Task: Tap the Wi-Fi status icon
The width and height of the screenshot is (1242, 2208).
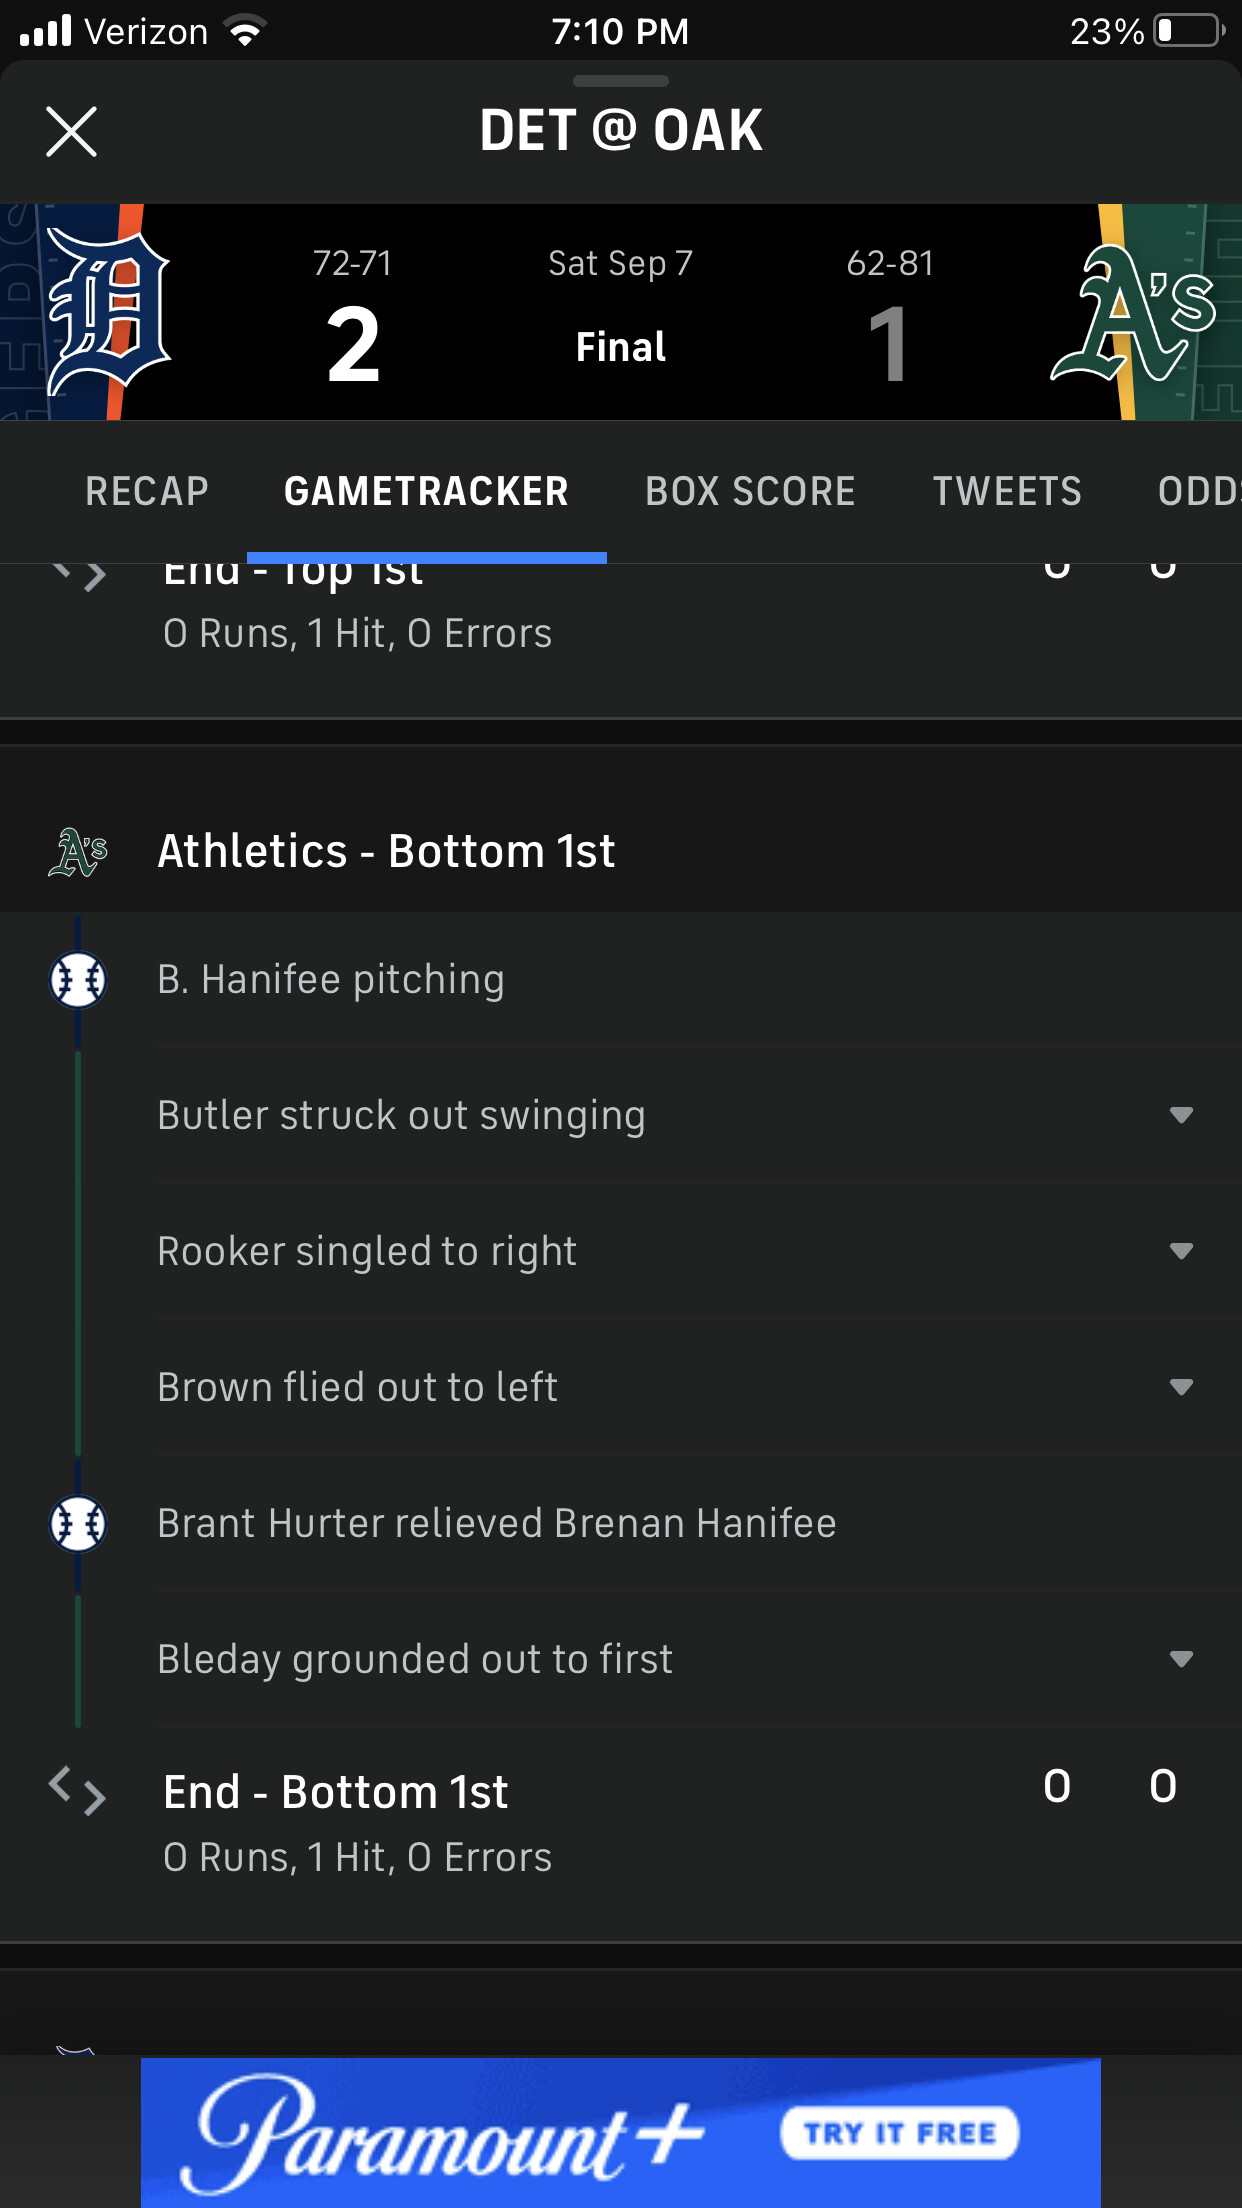Action: click(x=245, y=31)
